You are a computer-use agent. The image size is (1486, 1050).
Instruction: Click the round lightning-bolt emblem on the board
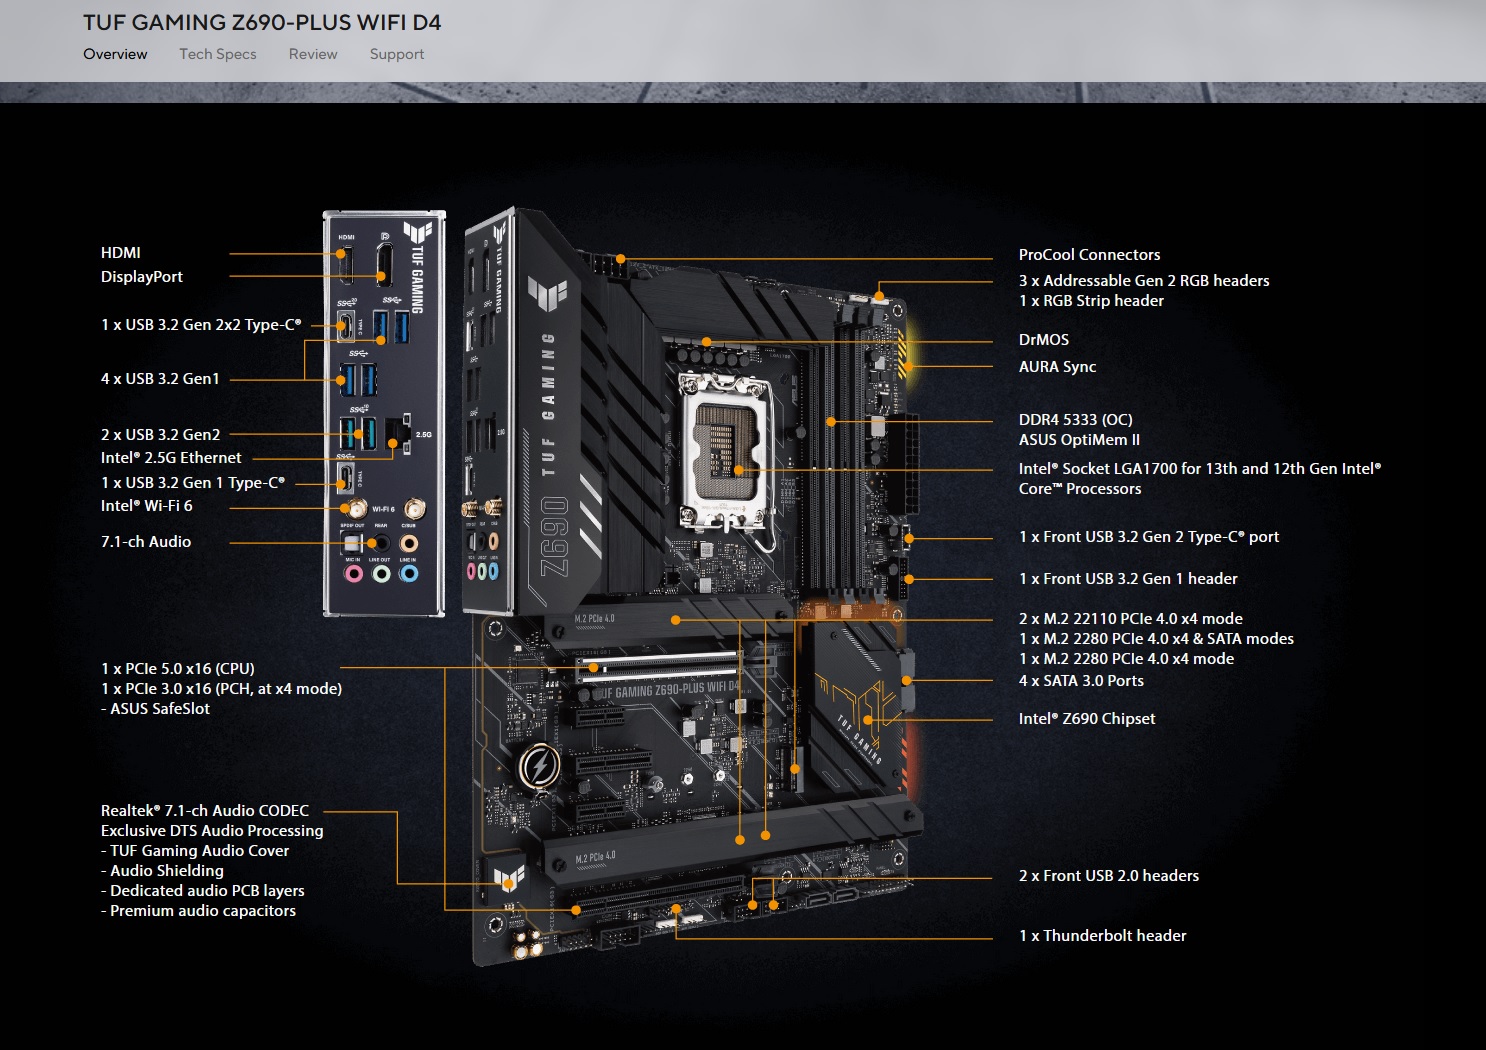point(538,768)
